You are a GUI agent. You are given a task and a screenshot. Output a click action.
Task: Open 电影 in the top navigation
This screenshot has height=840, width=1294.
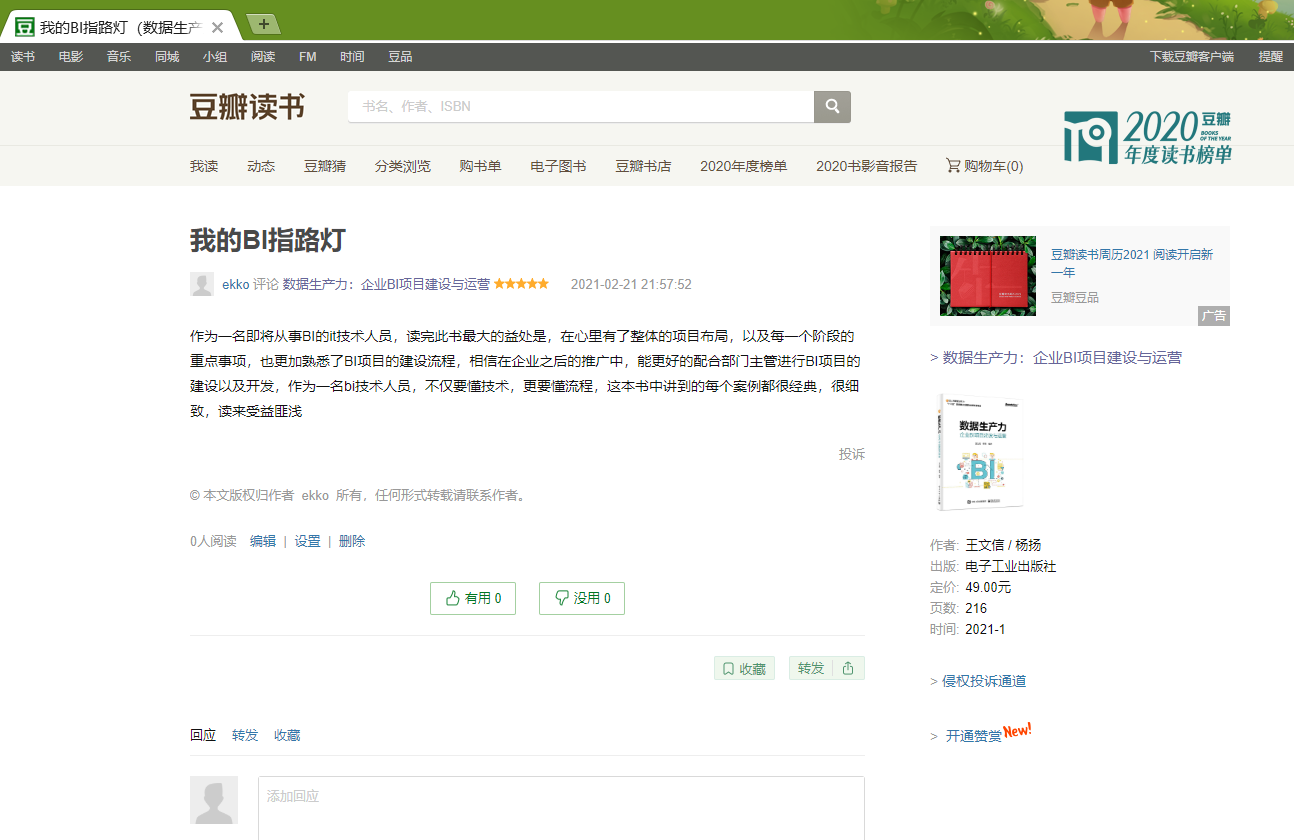click(71, 57)
